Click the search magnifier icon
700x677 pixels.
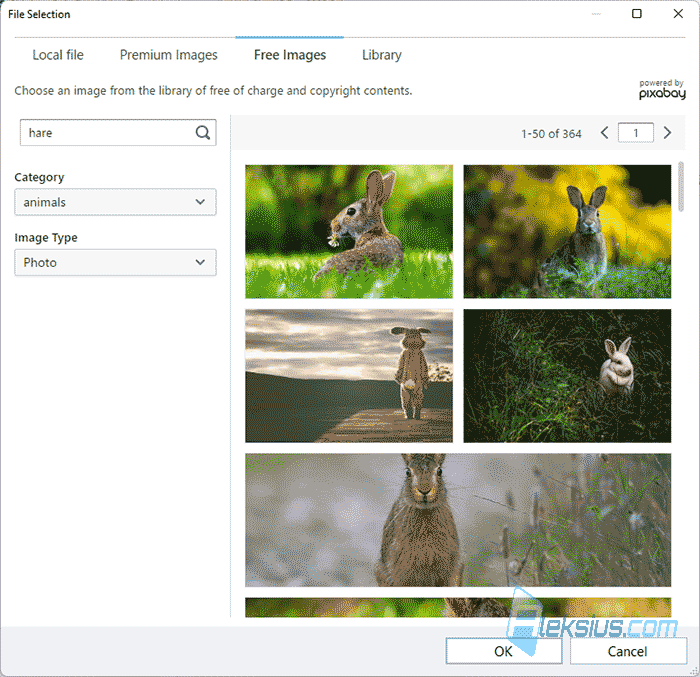(x=203, y=132)
